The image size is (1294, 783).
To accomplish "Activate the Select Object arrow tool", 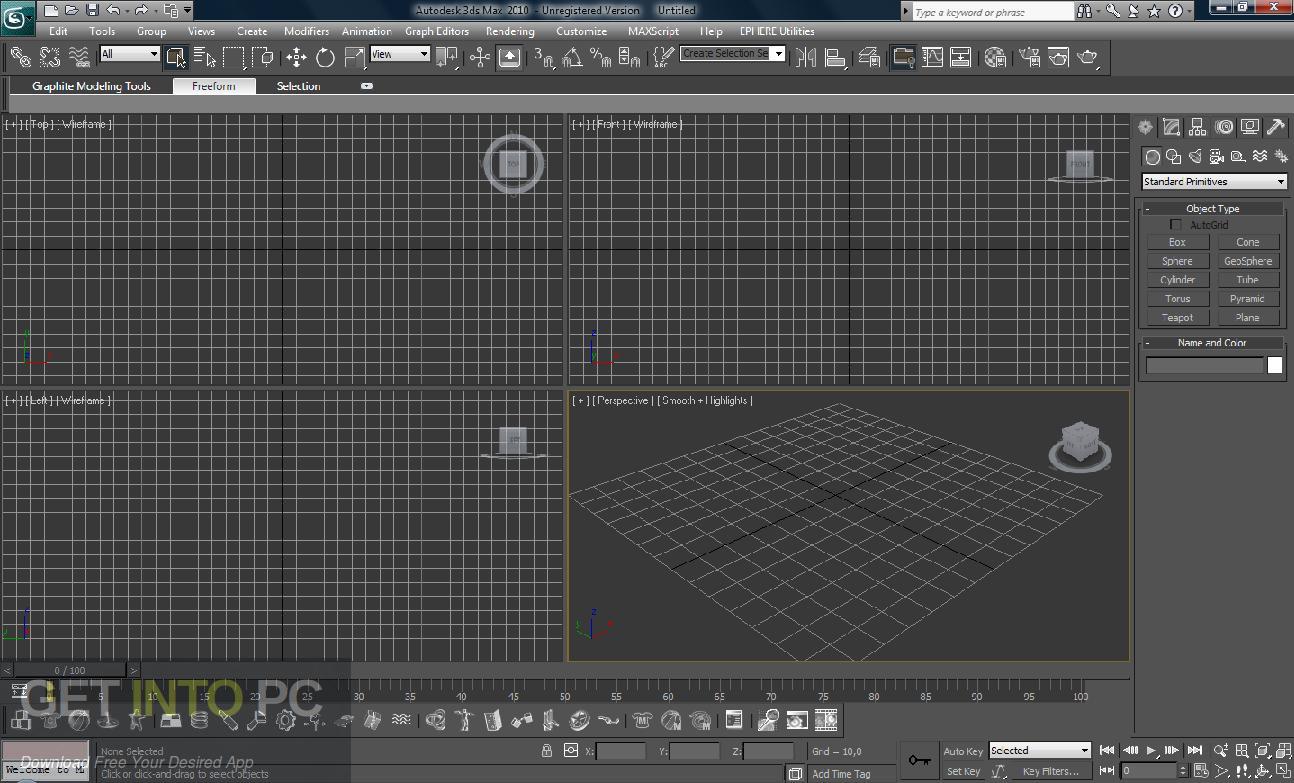I will click(176, 56).
